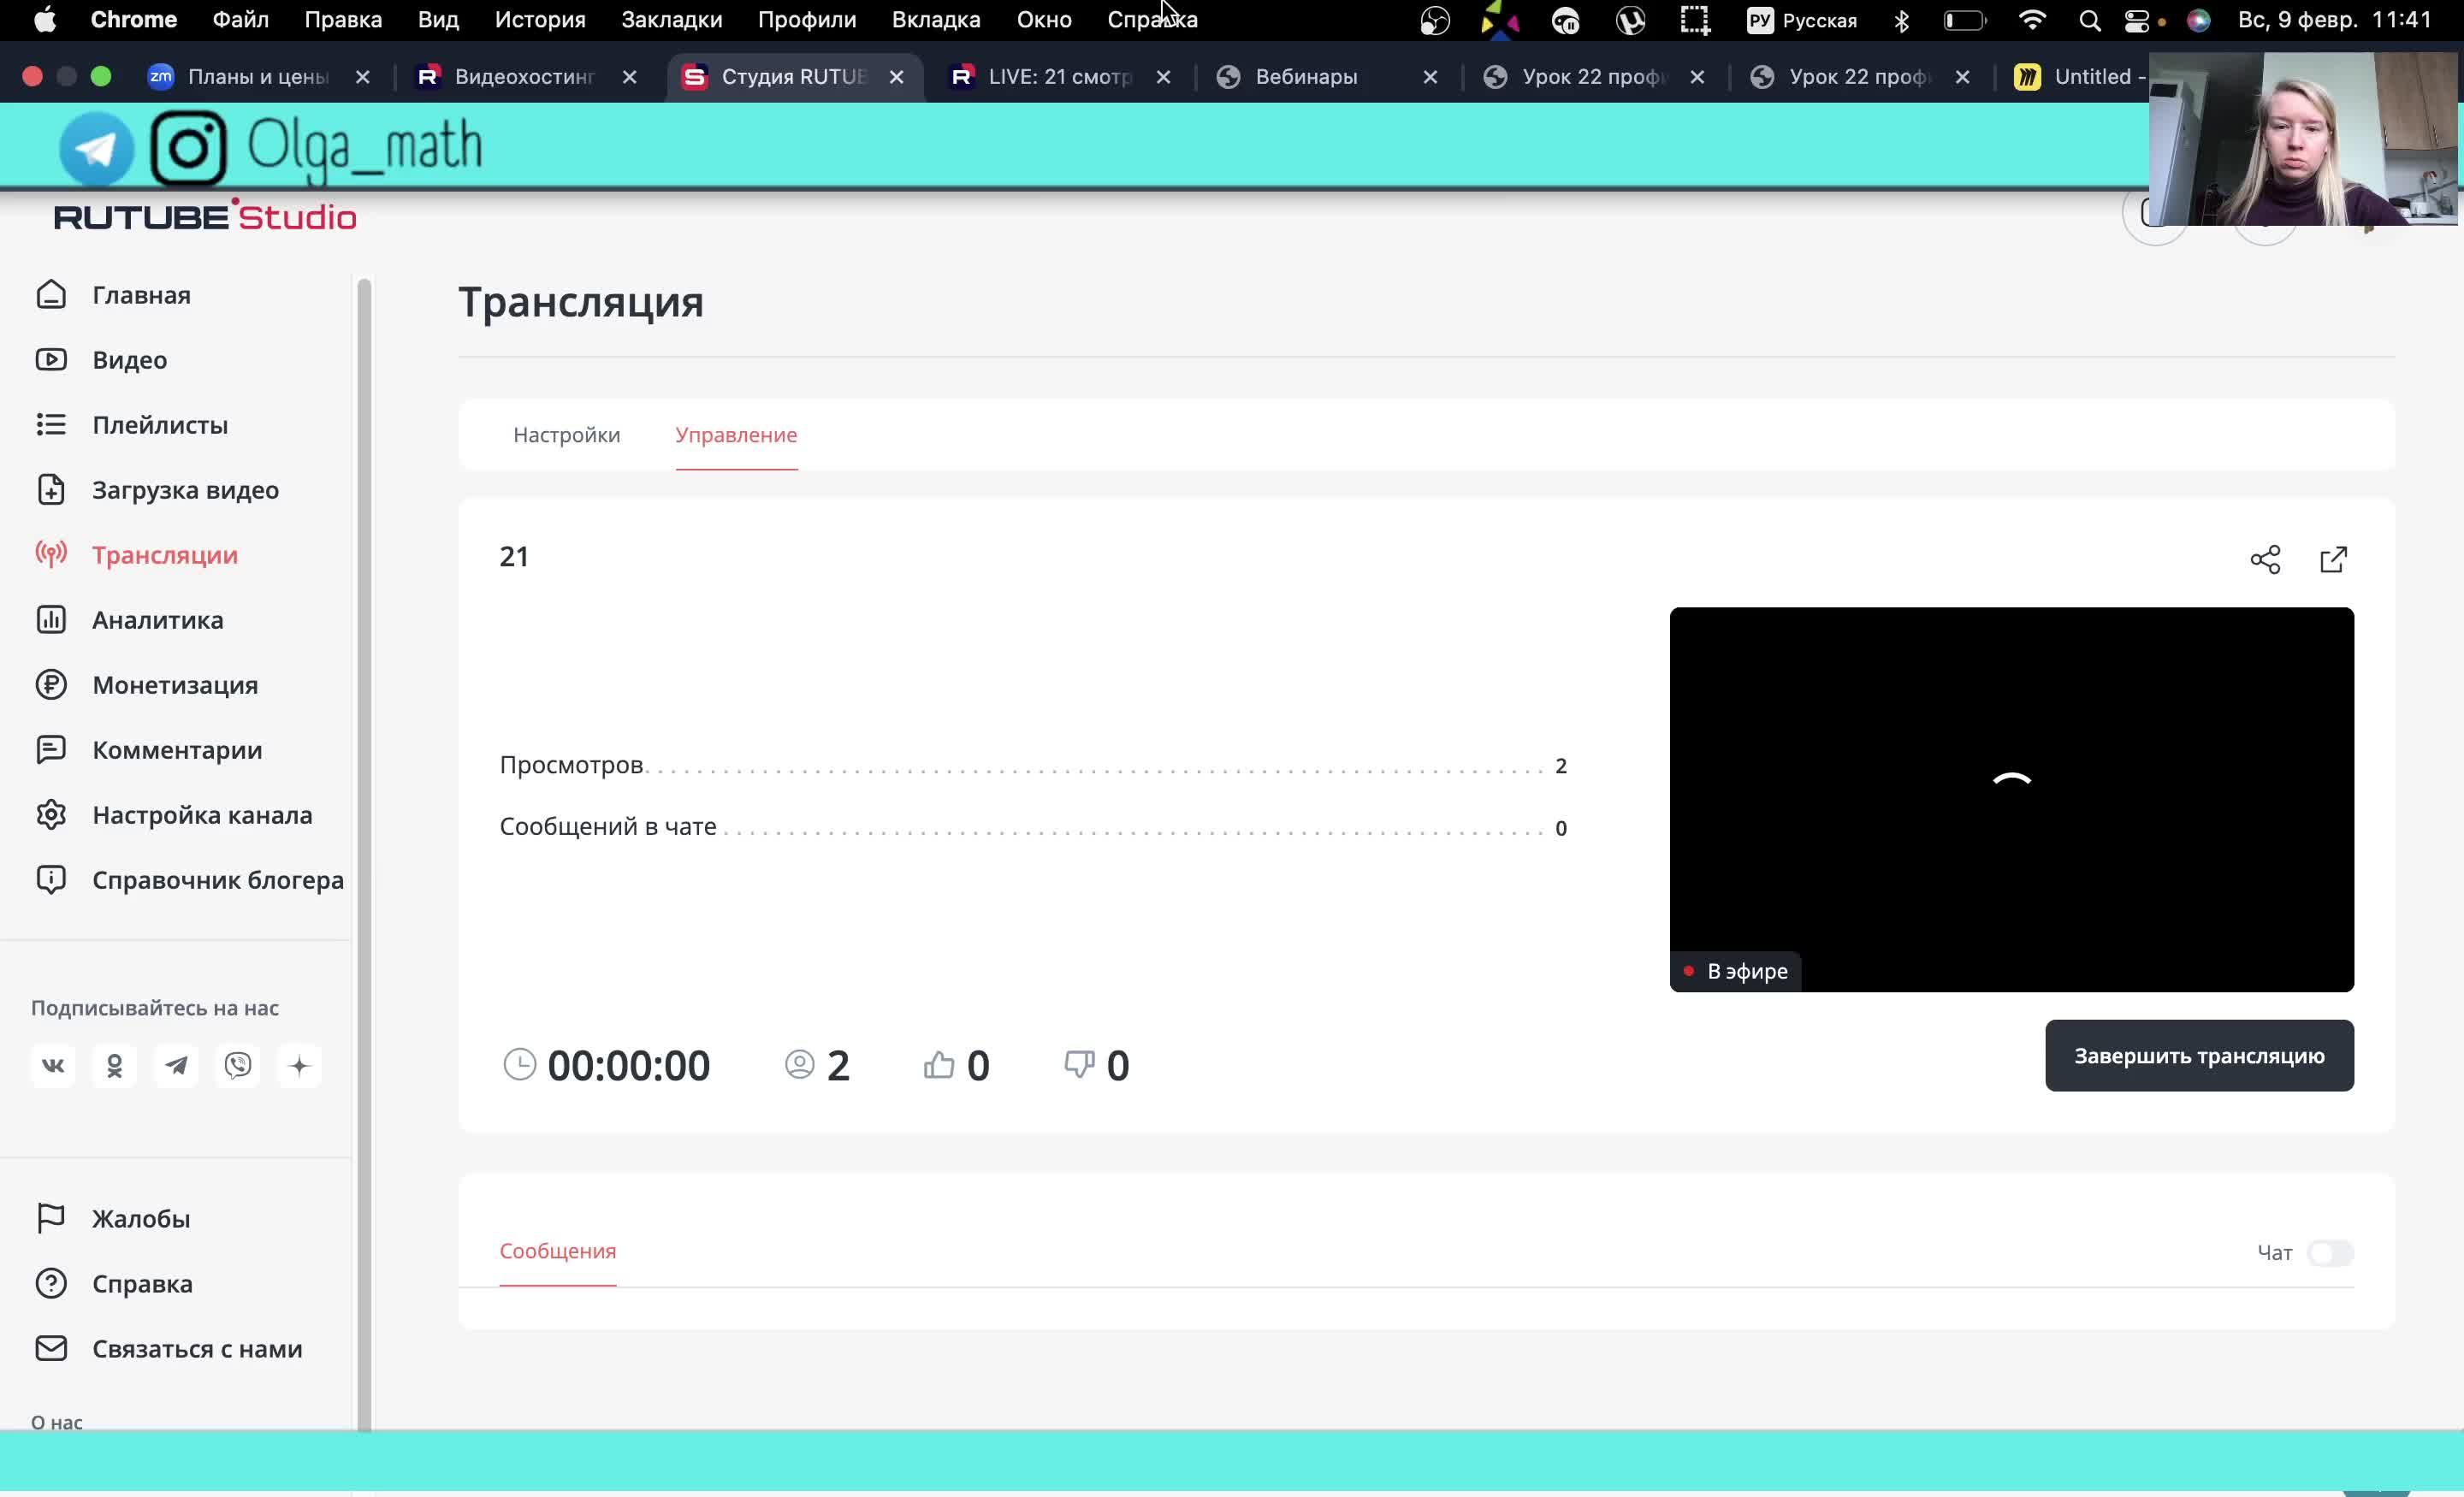Click the Viber social icon in the sidebar
2464x1497 pixels.
238,1066
